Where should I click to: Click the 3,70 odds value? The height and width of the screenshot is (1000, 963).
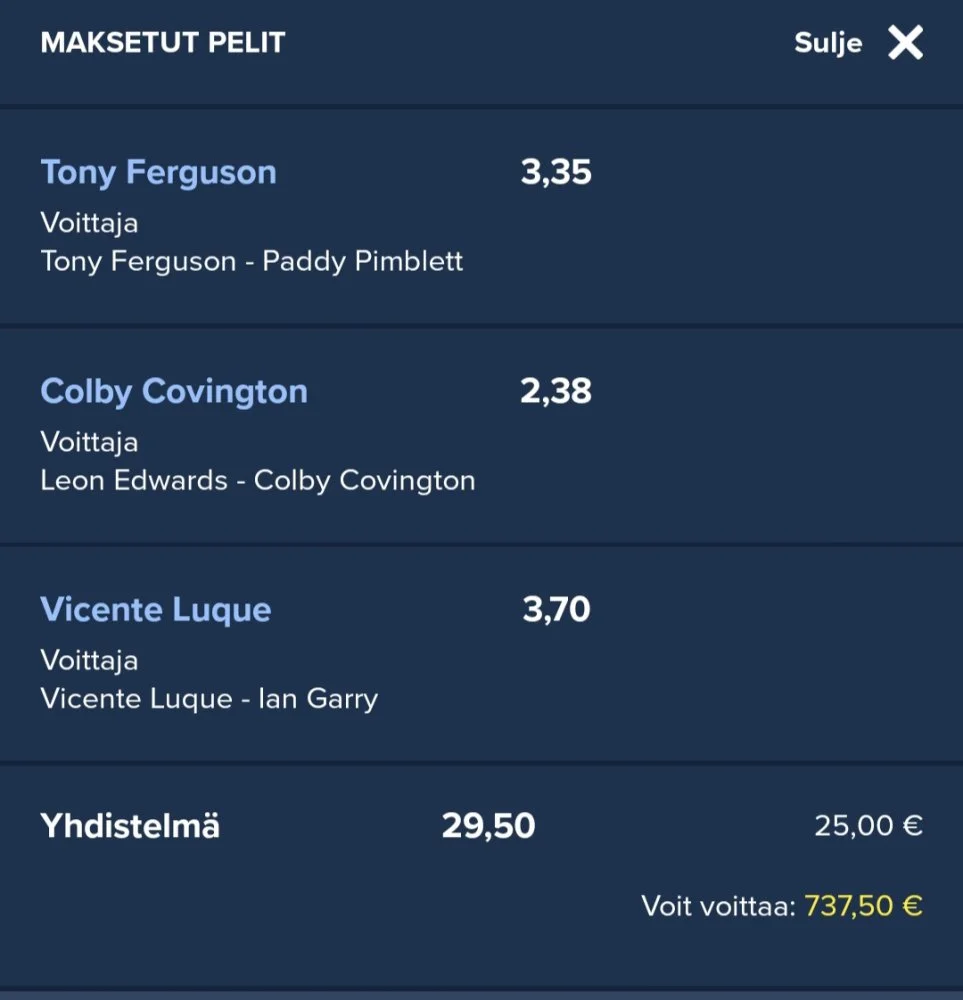[556, 609]
